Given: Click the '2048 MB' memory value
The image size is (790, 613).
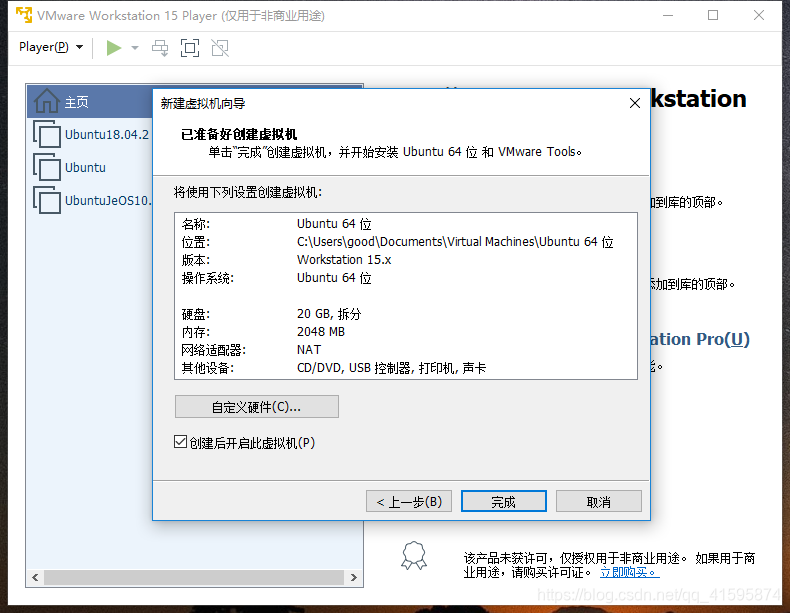Looking at the screenshot, I should tap(321, 332).
